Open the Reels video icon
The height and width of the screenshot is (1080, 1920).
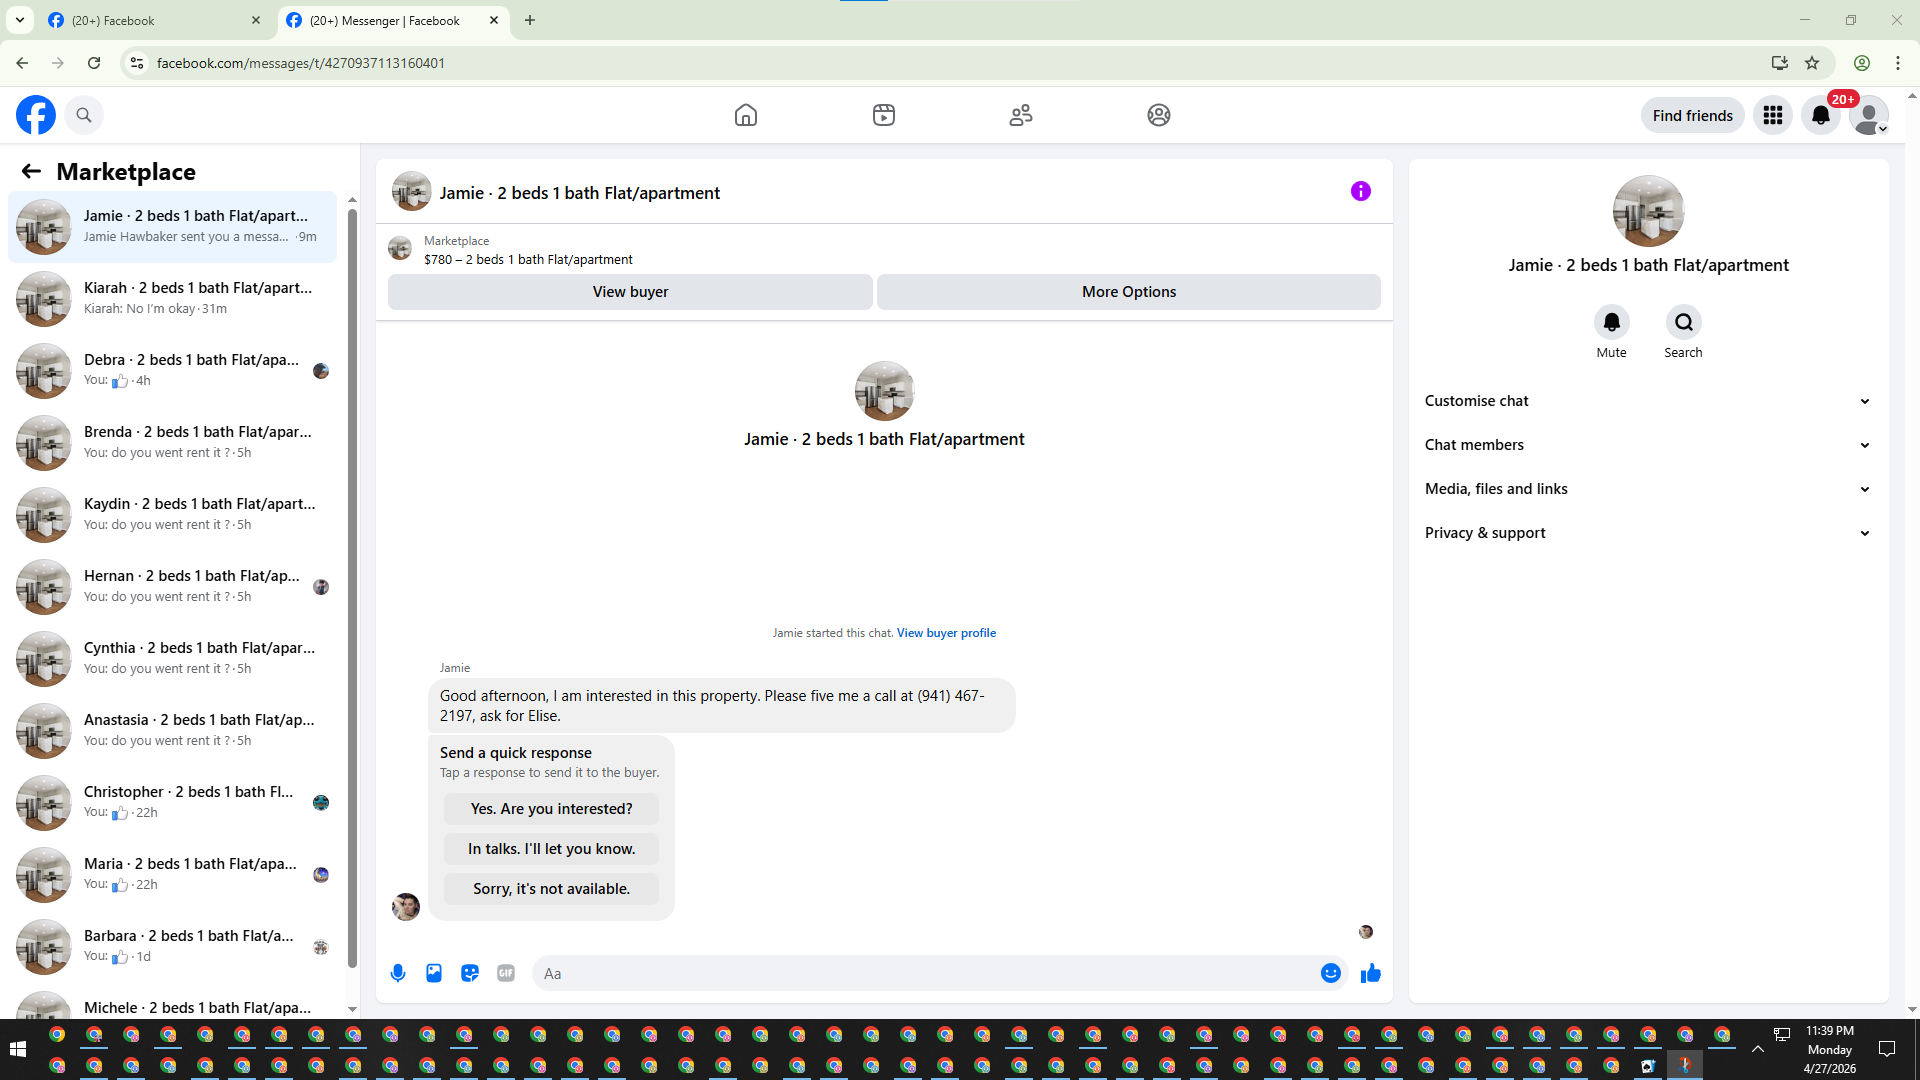884,115
